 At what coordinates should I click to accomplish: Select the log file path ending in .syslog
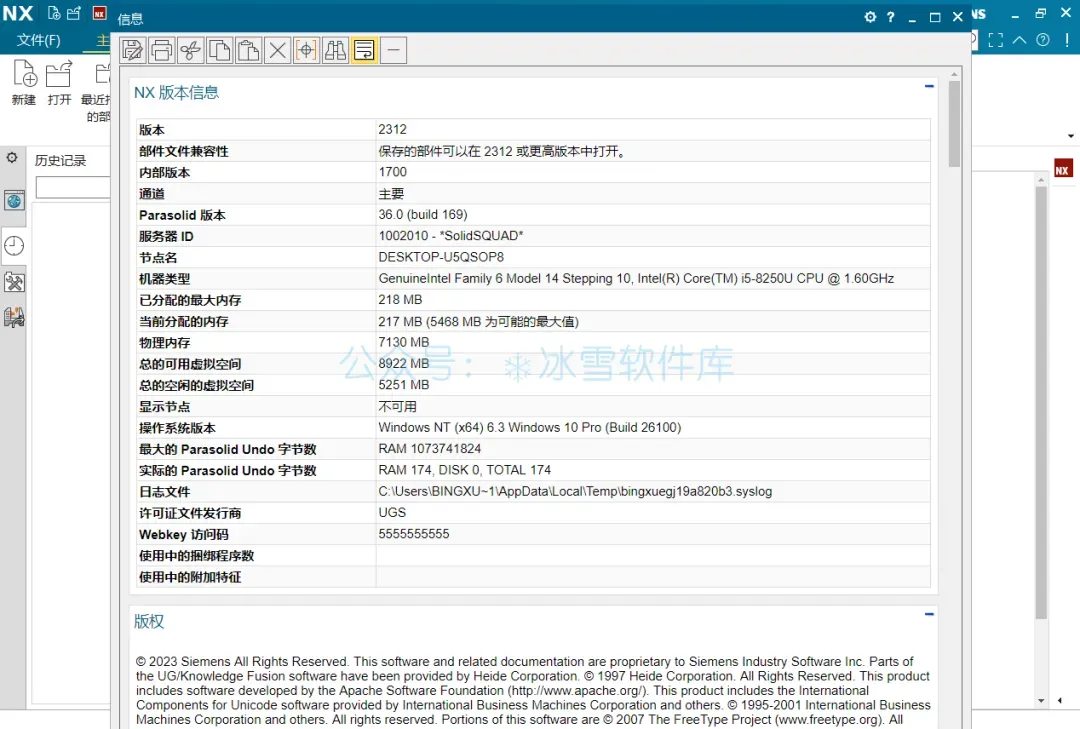tap(575, 491)
